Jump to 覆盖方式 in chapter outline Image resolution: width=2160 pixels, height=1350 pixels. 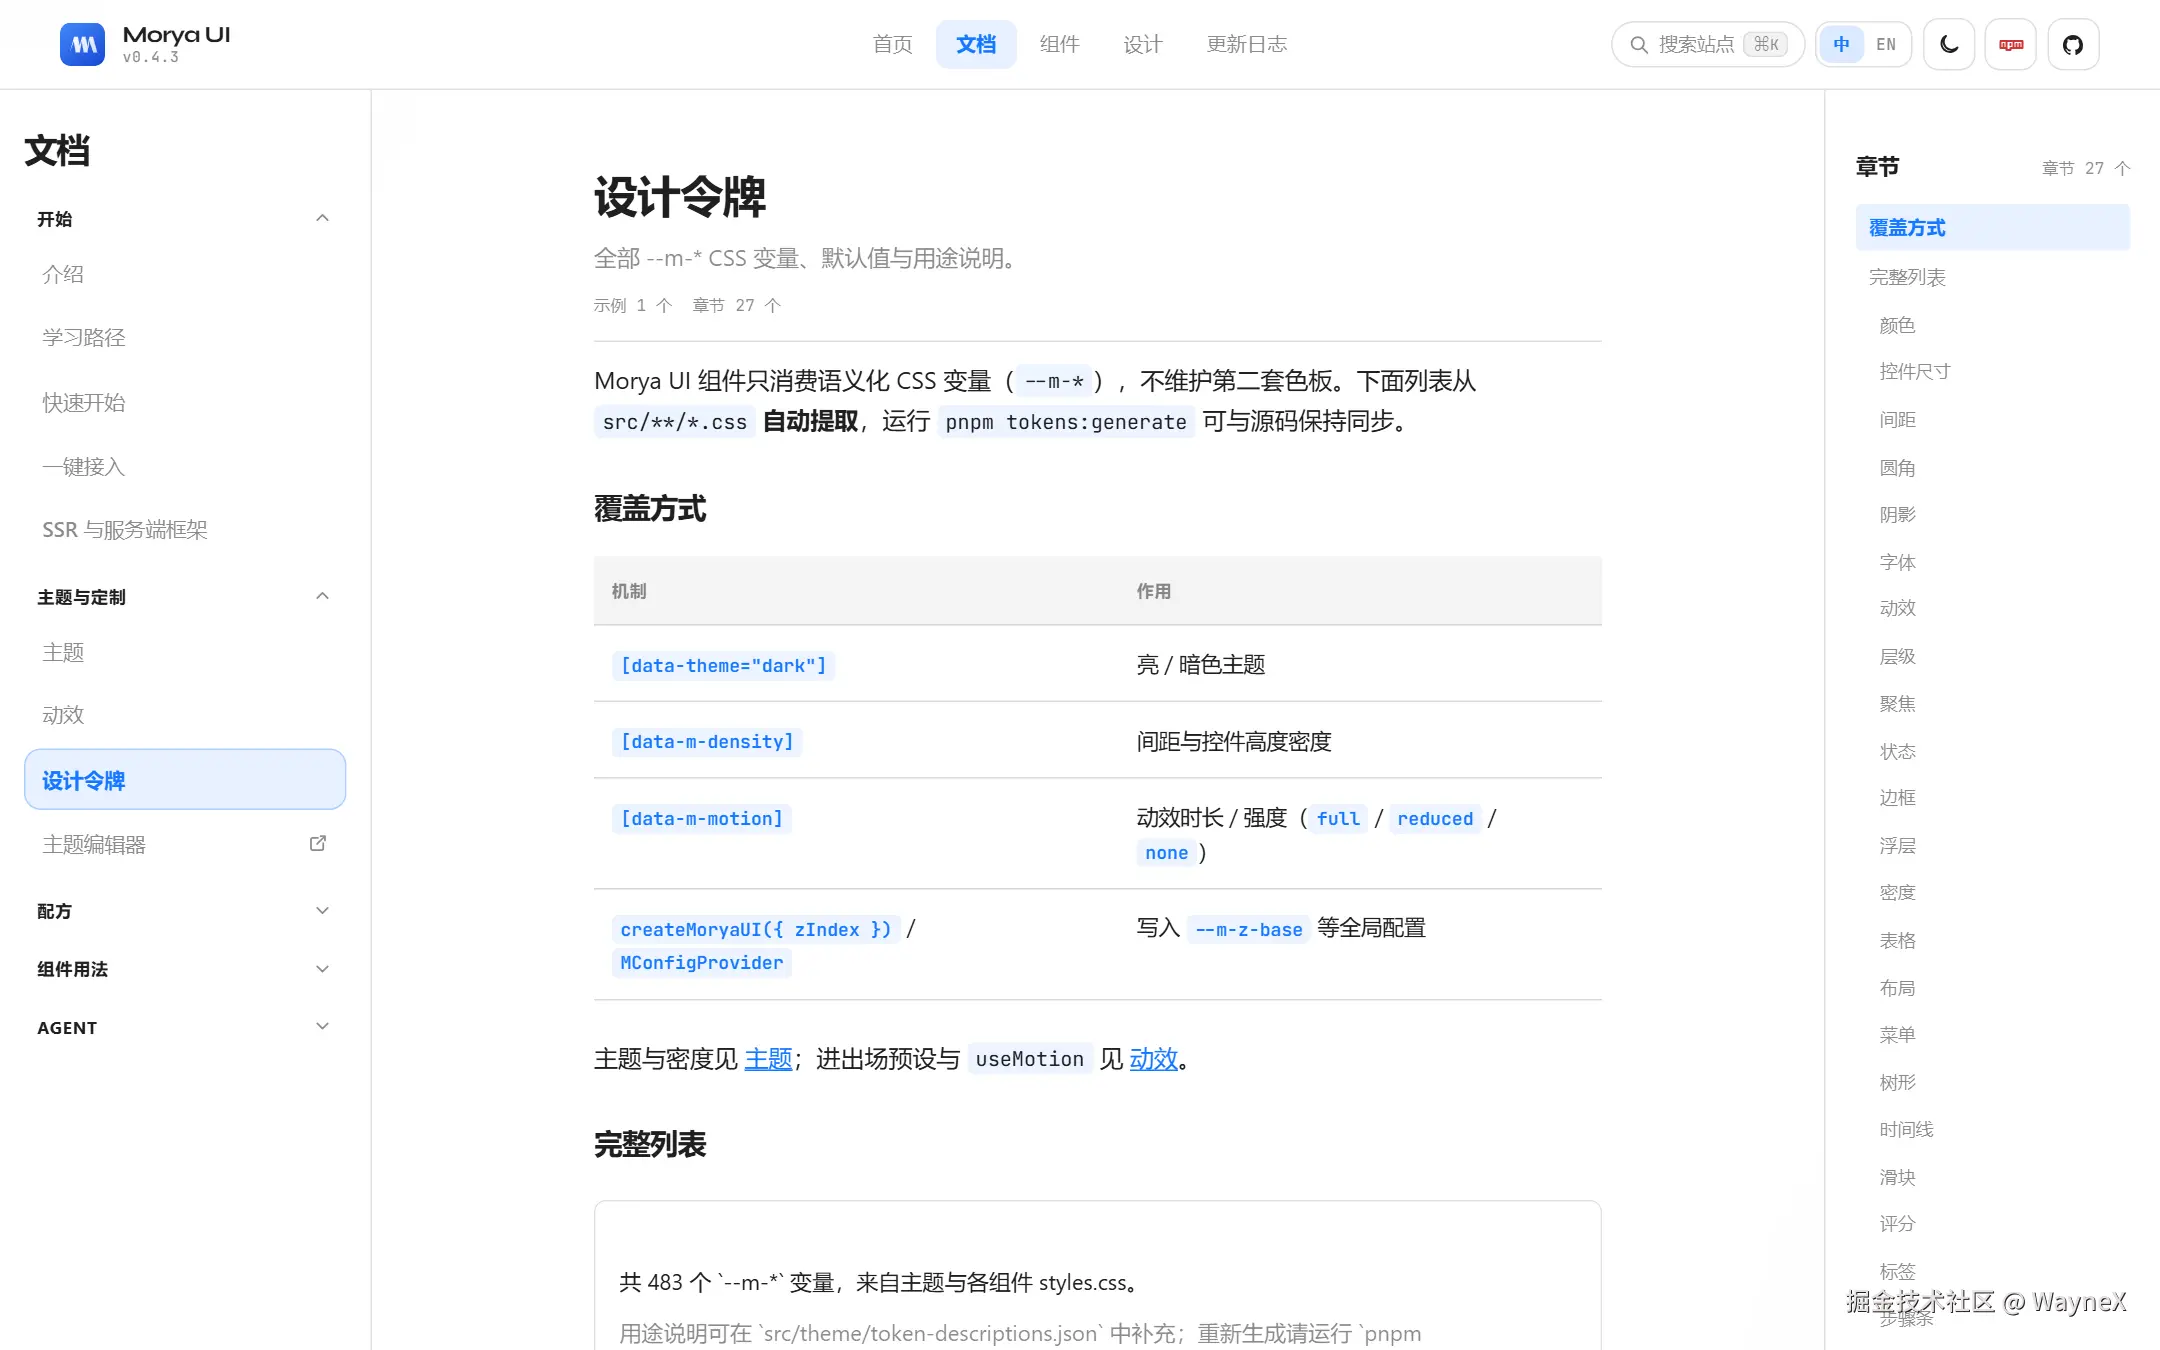pos(1992,228)
